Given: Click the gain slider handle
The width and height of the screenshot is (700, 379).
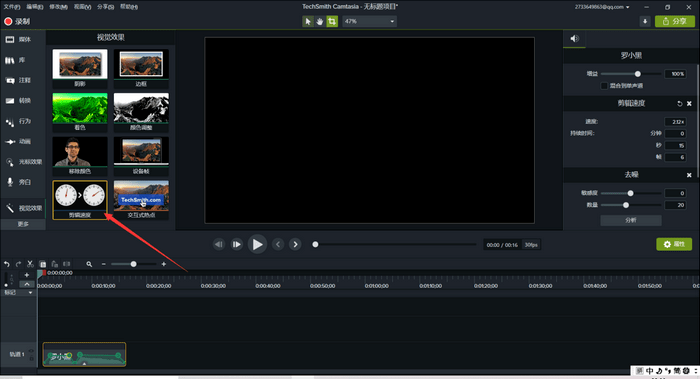Looking at the screenshot, I should click(638, 74).
